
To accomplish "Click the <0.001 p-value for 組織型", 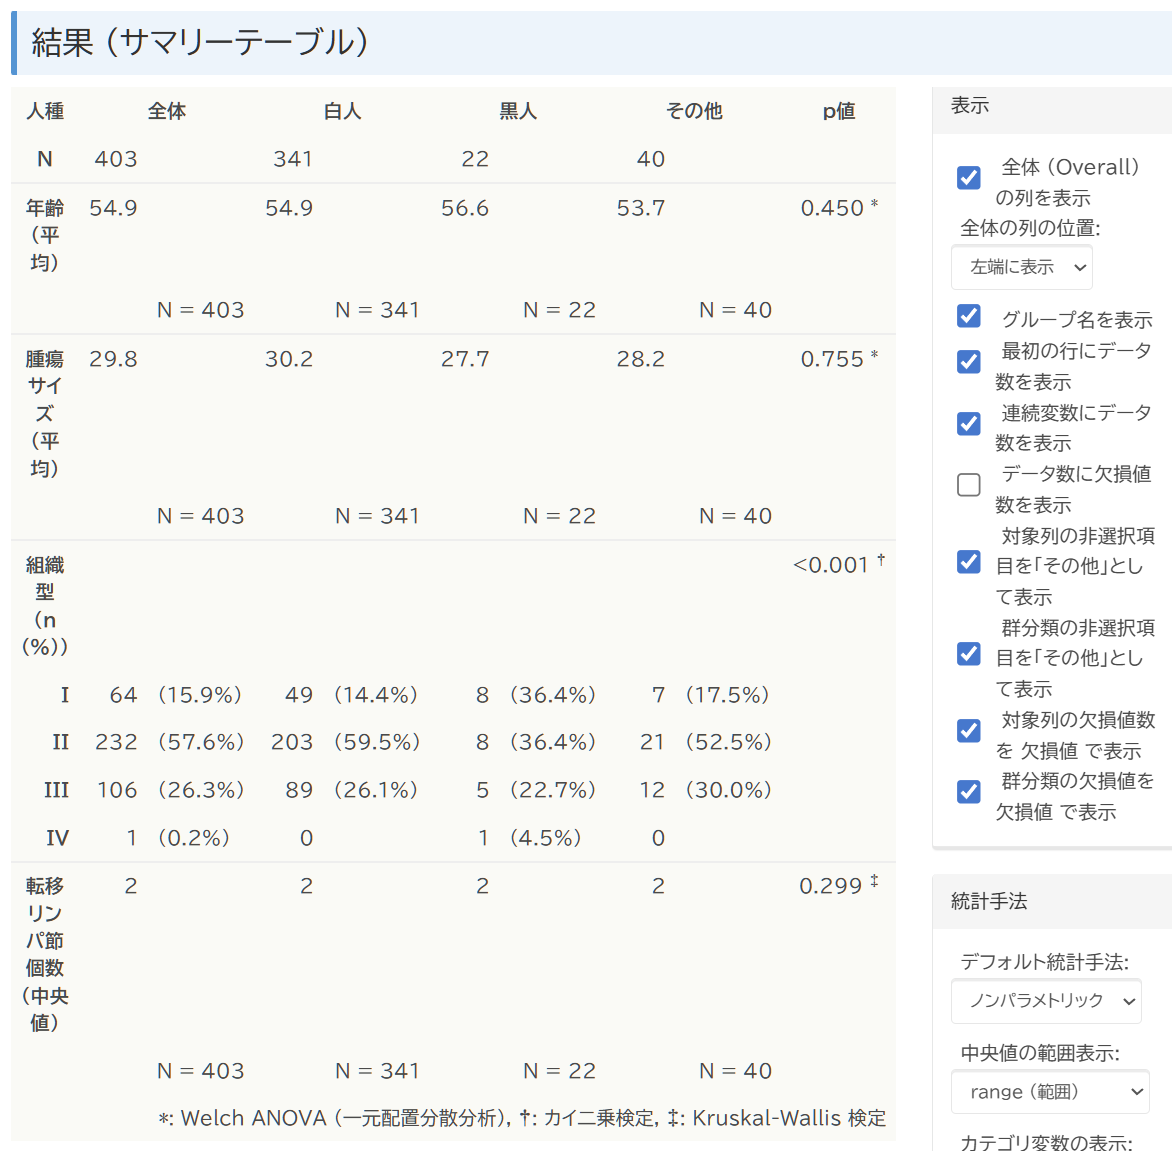I will [831, 565].
